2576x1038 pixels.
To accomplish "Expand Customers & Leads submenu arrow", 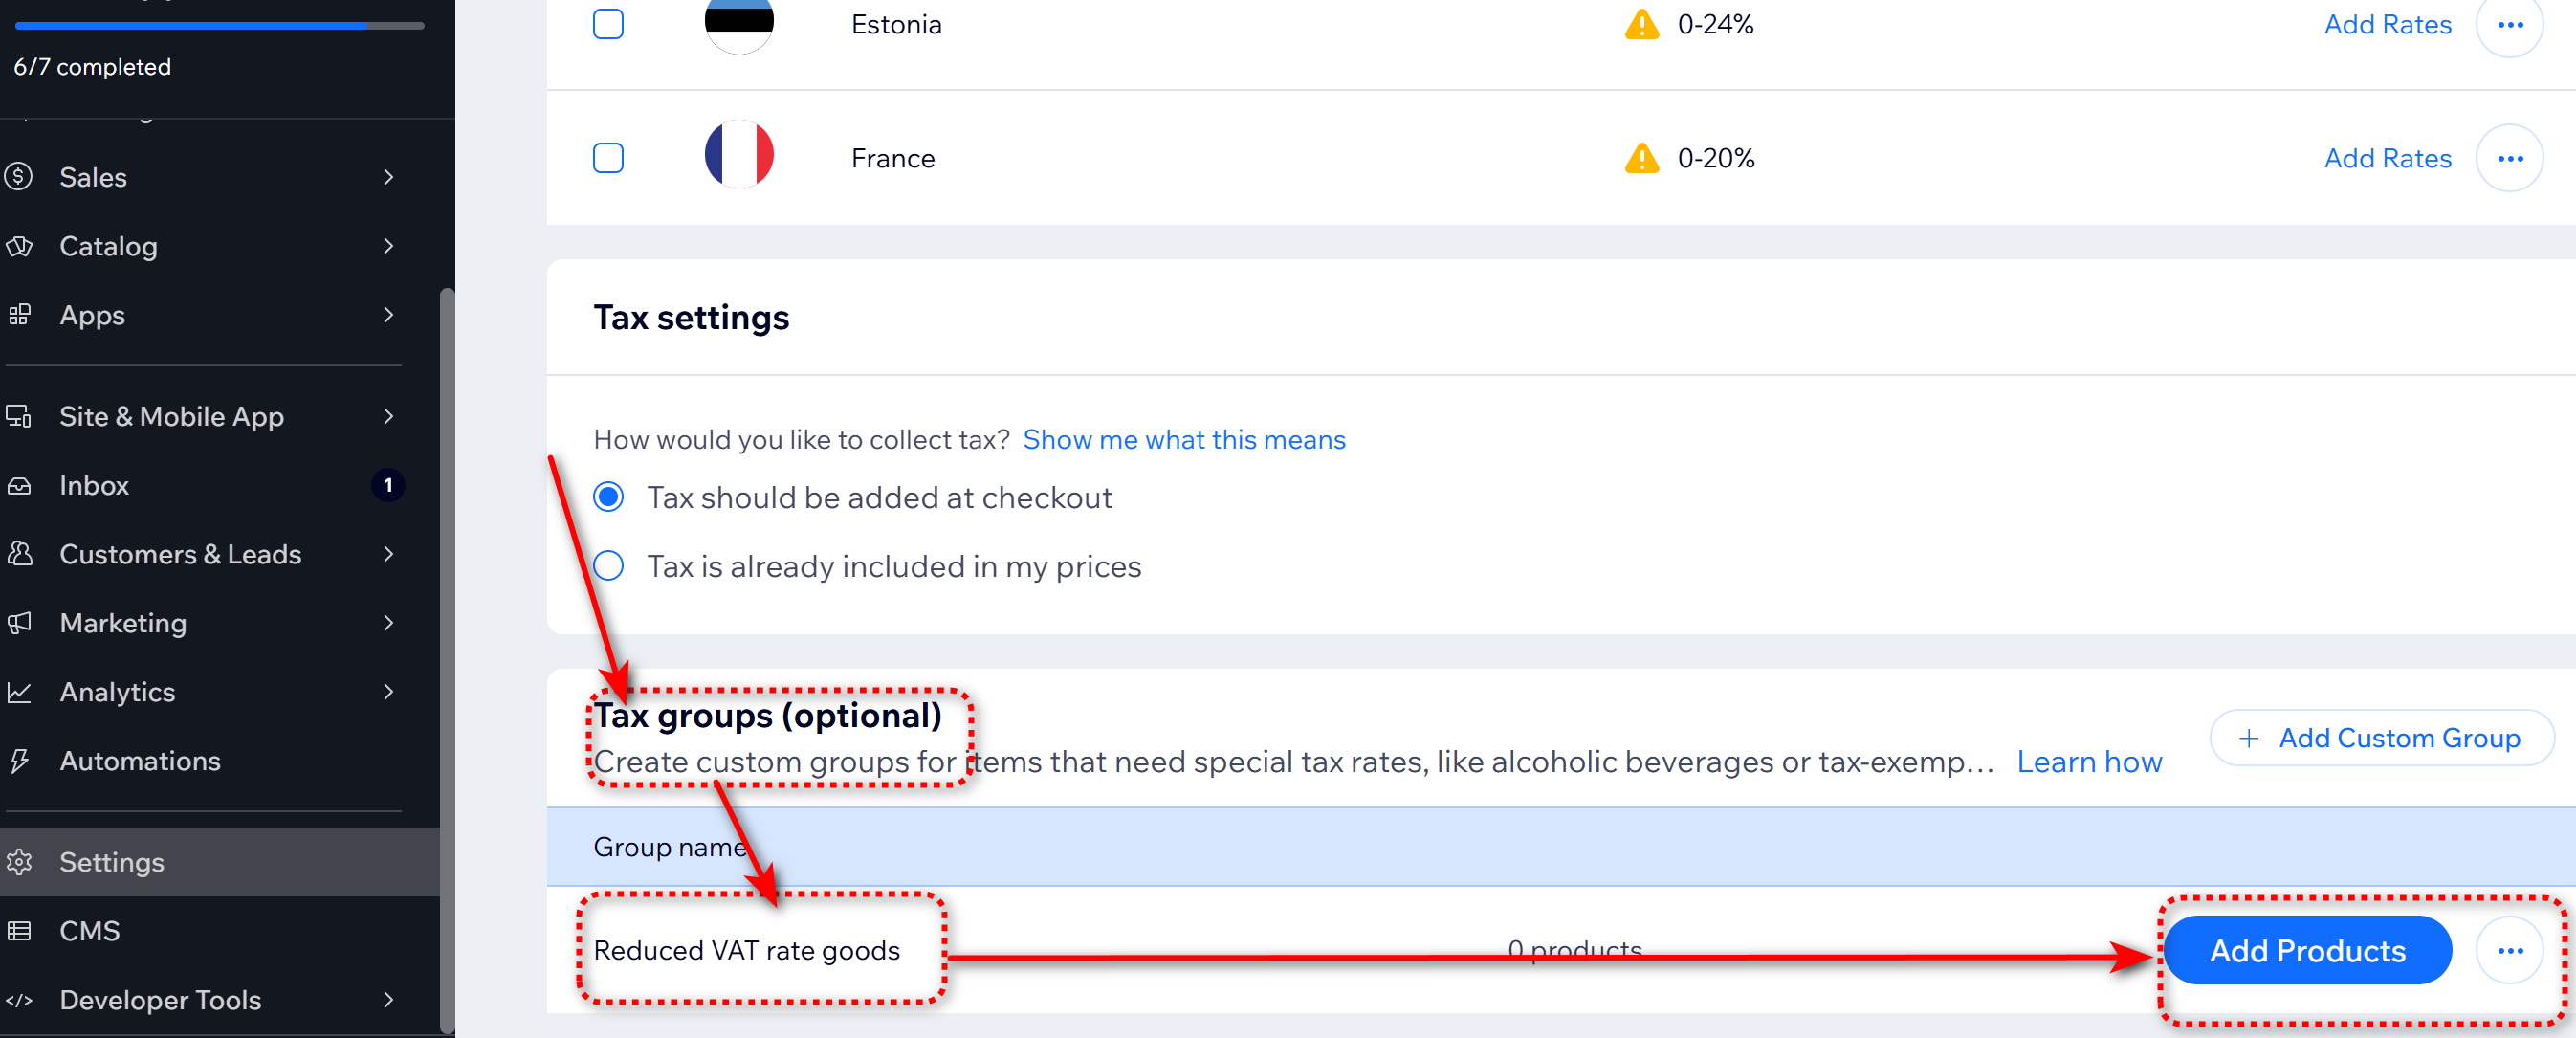I will tap(389, 554).
